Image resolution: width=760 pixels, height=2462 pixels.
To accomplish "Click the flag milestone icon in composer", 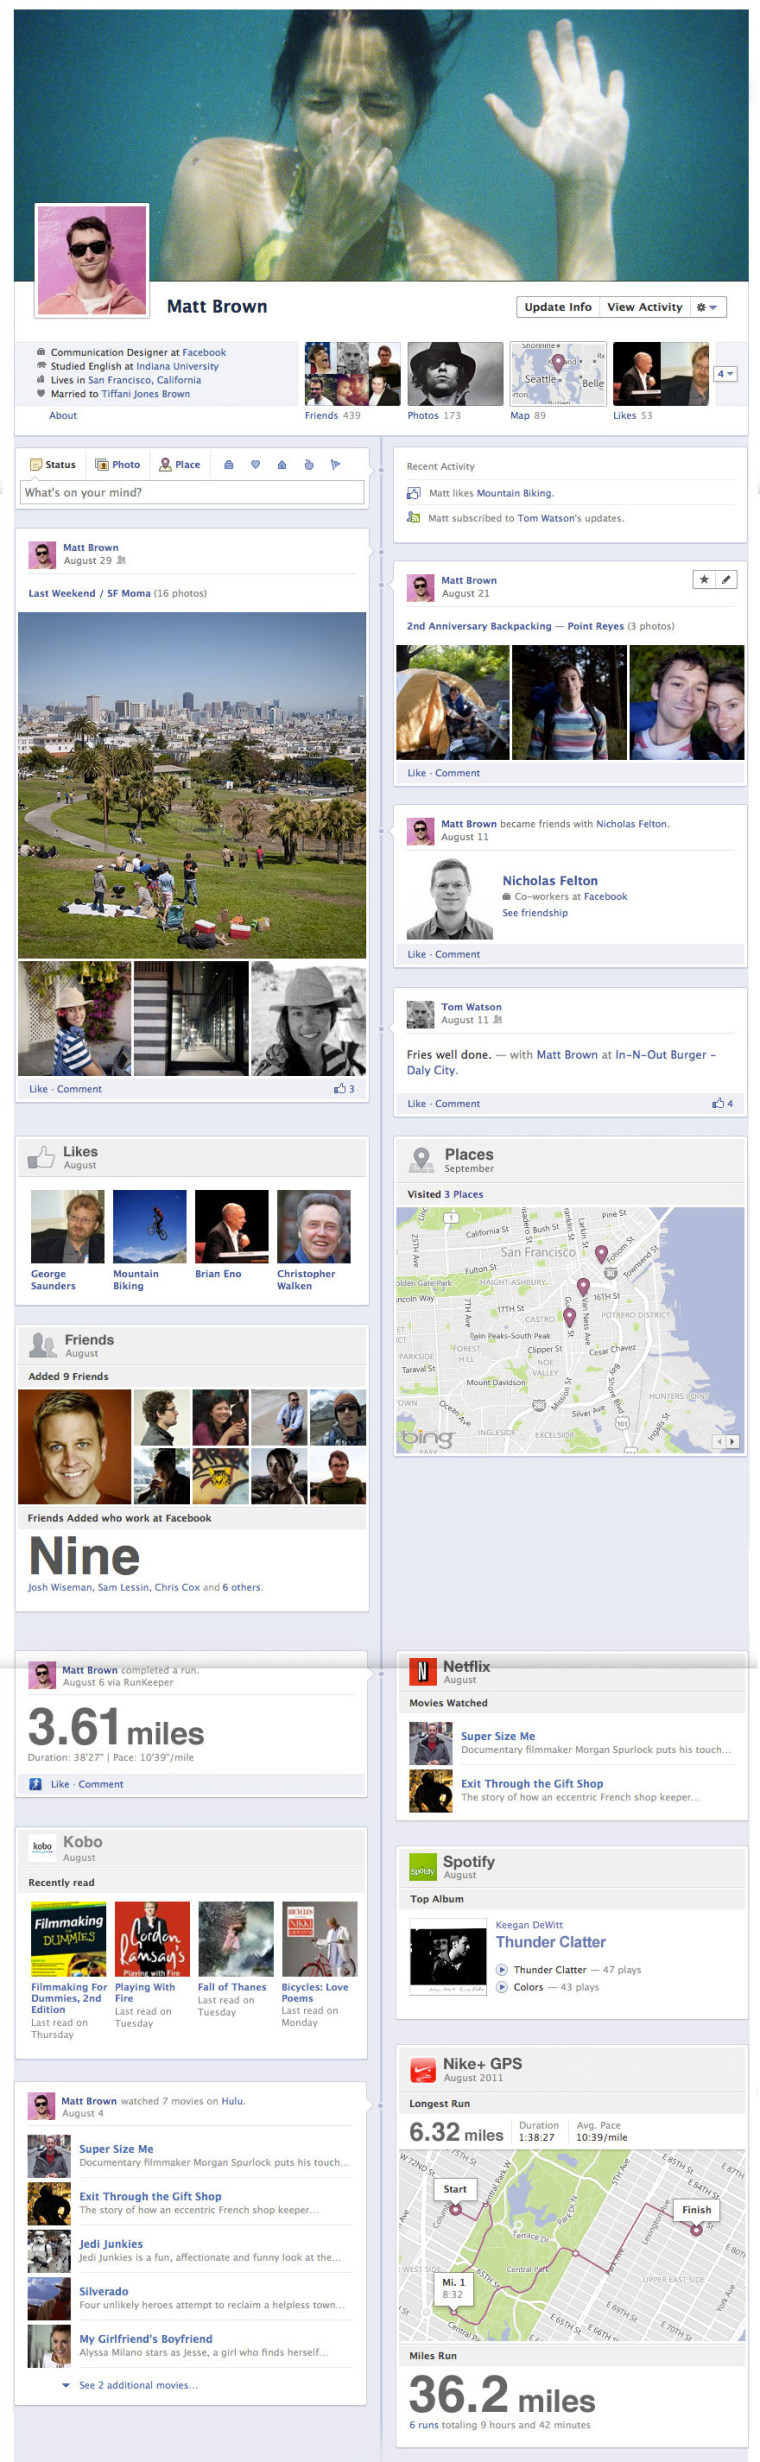I will pos(335,464).
